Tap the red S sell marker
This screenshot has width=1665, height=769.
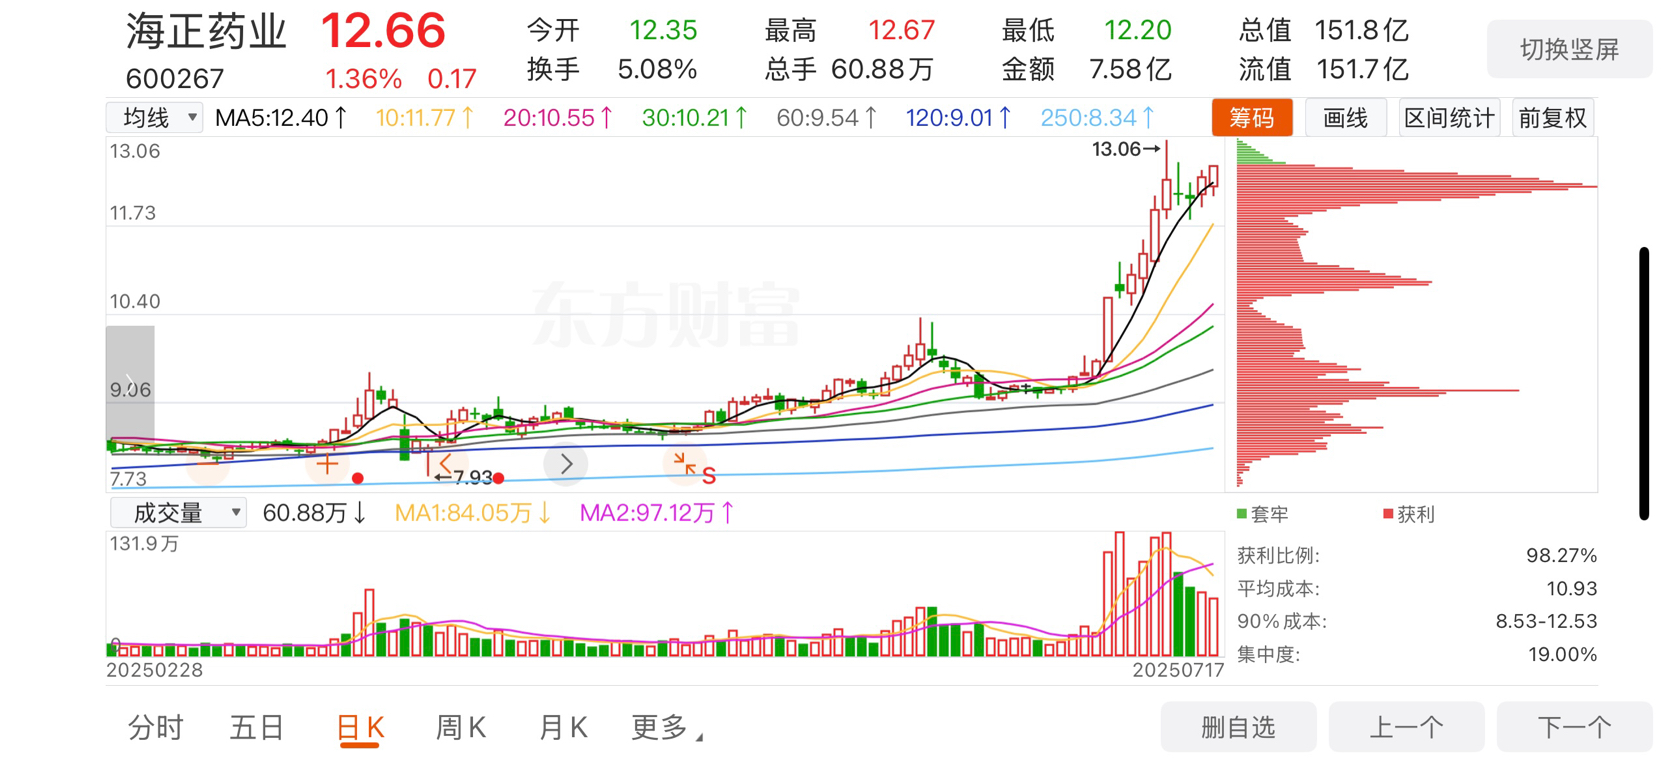709,476
